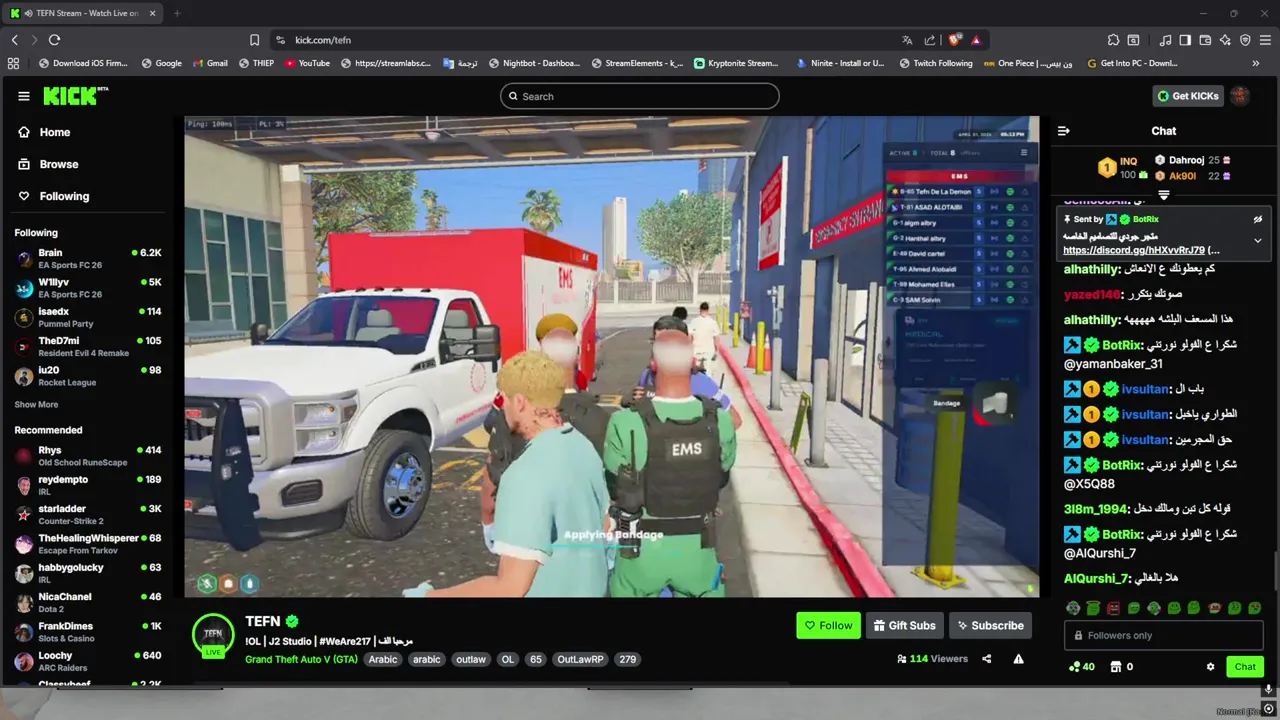Click the yazed146 username in chat
The width and height of the screenshot is (1280, 720).
(1092, 295)
